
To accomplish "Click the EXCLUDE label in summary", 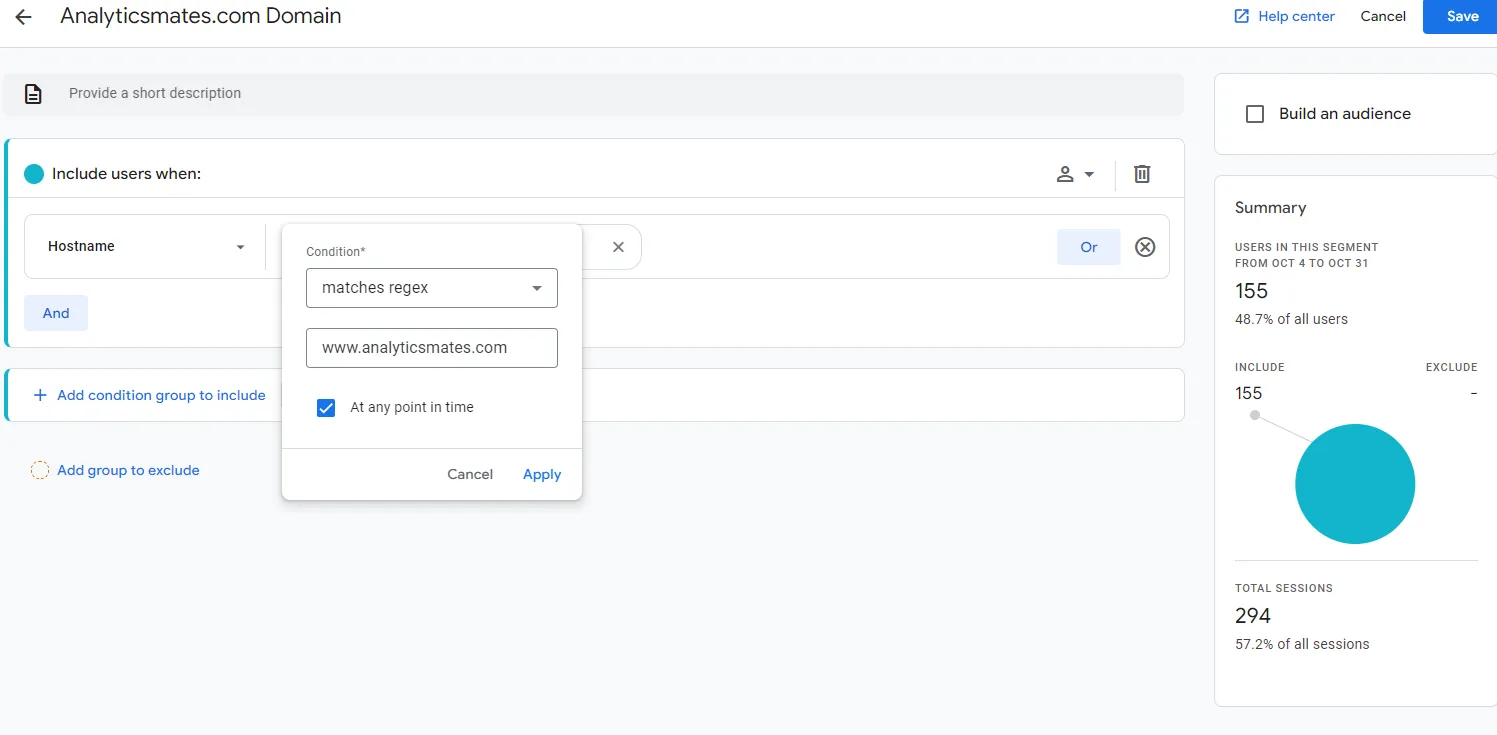I will (x=1451, y=367).
